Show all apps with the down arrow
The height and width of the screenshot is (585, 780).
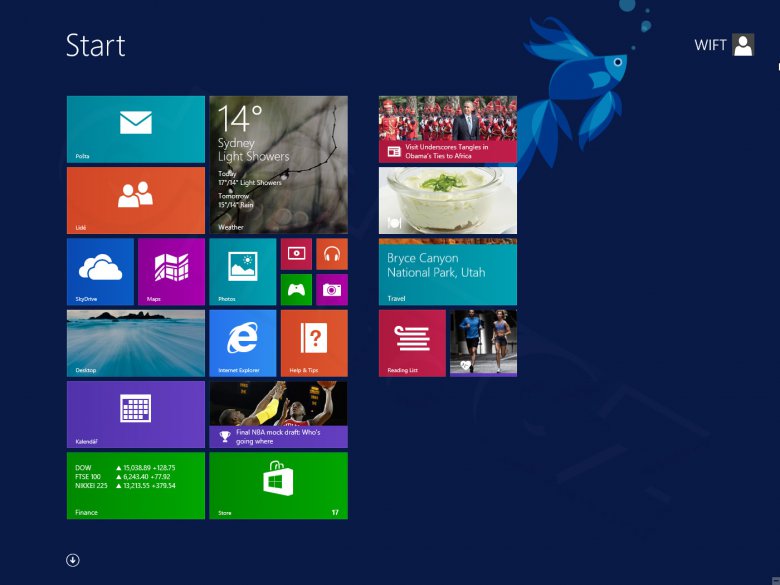73,560
